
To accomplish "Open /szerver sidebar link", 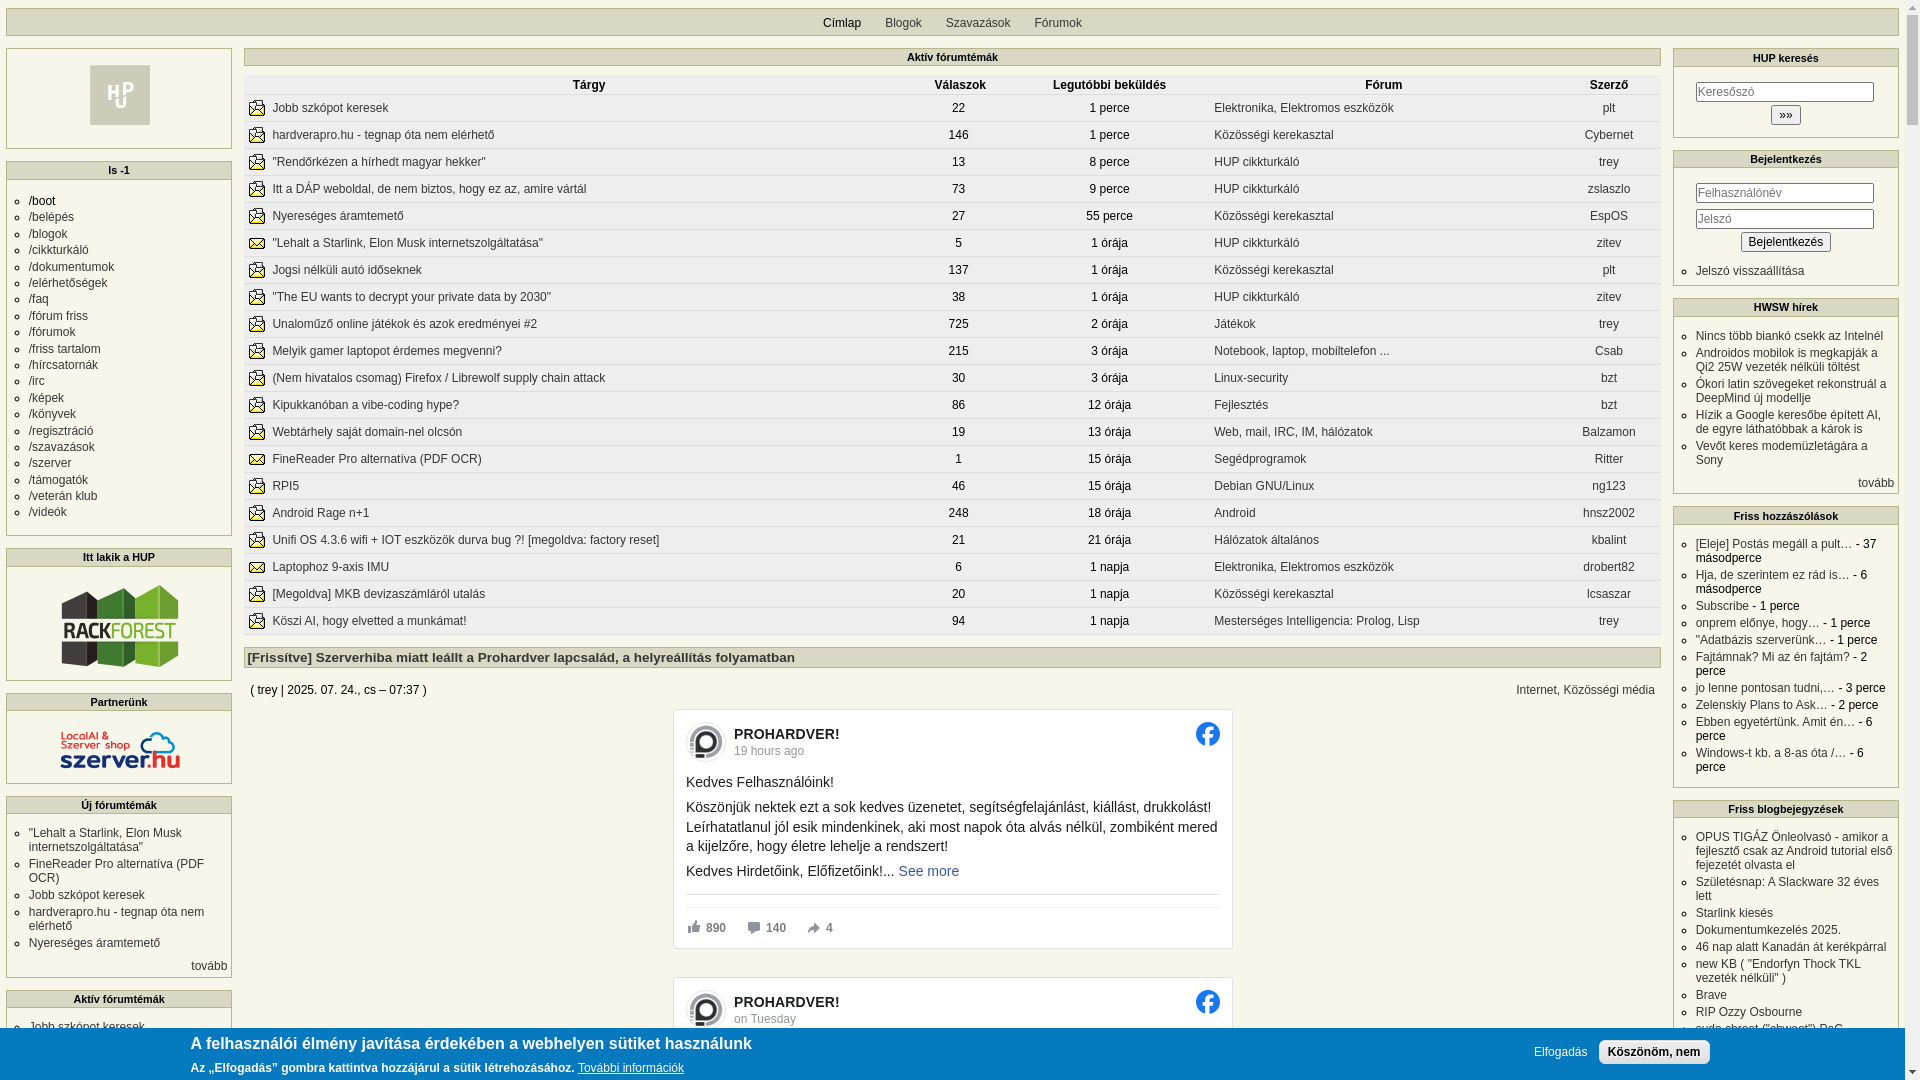I will coord(50,463).
